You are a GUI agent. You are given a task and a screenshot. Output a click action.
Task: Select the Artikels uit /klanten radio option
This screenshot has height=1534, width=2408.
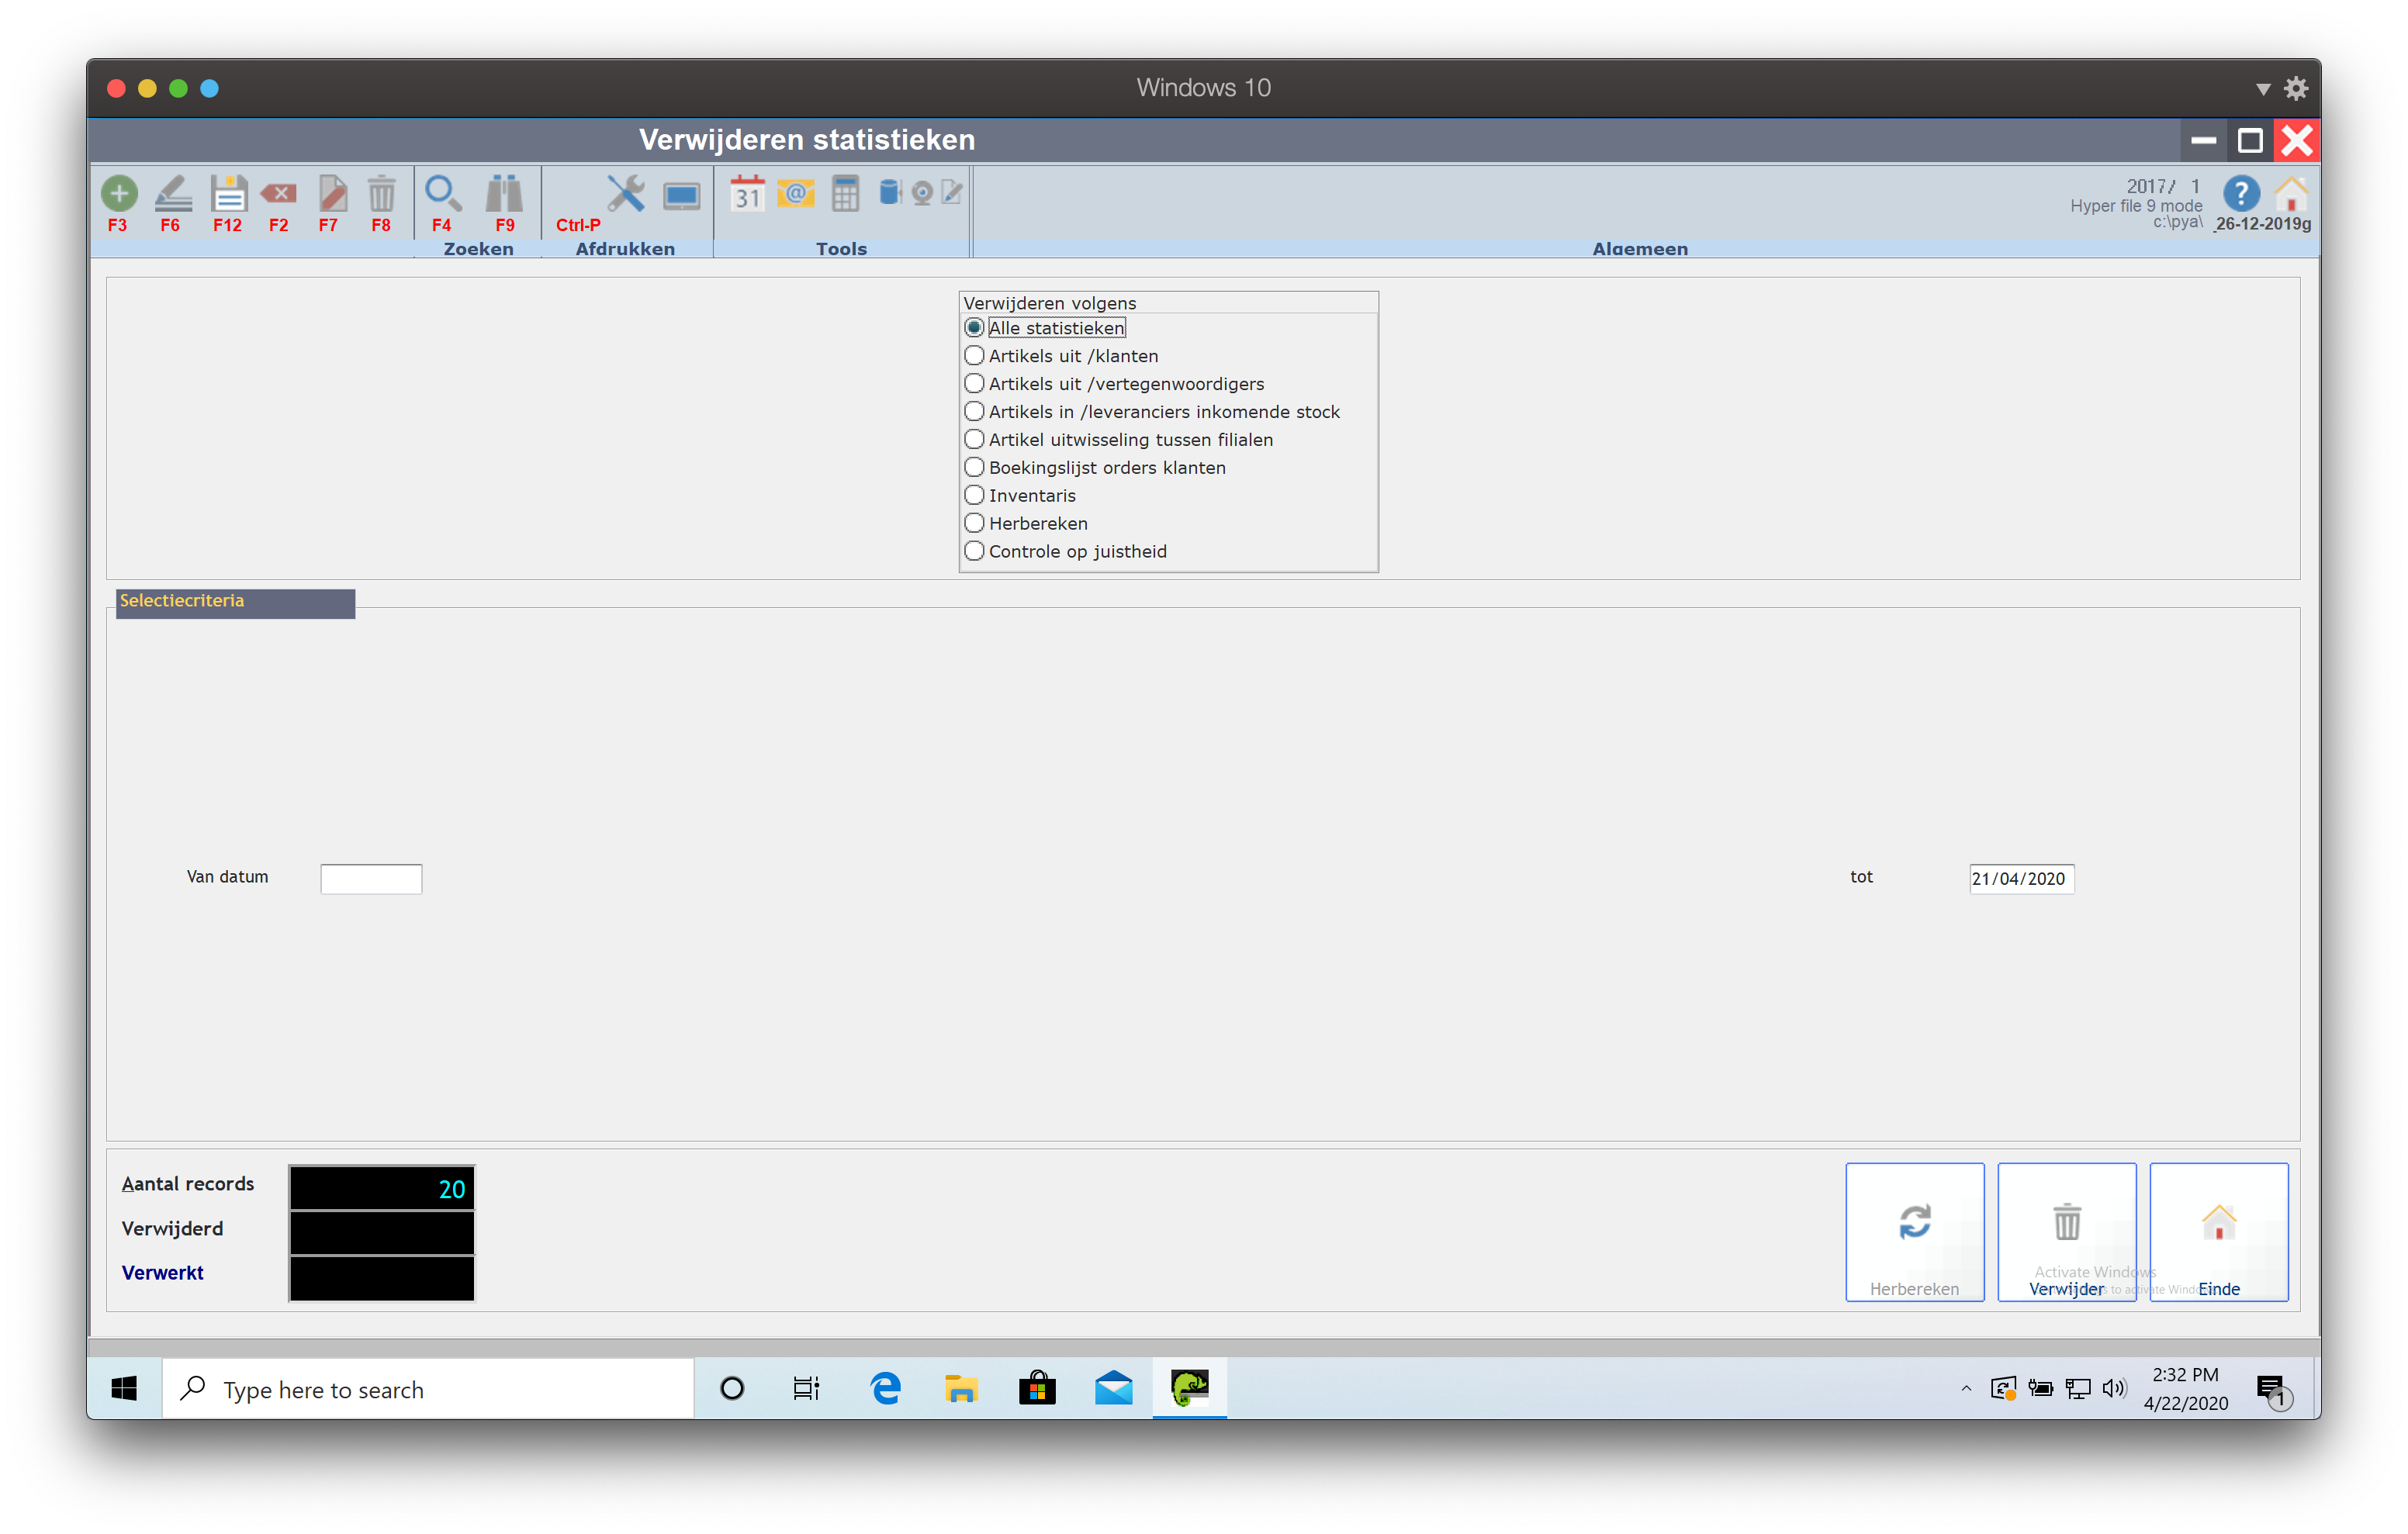[974, 356]
